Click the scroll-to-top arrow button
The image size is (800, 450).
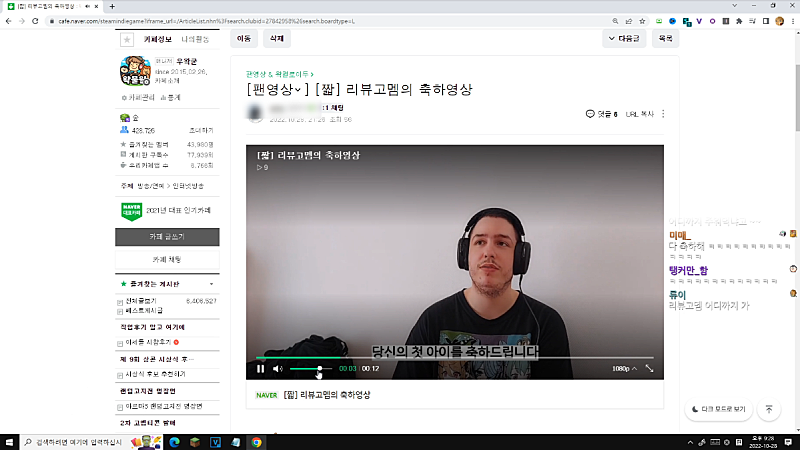click(769, 409)
